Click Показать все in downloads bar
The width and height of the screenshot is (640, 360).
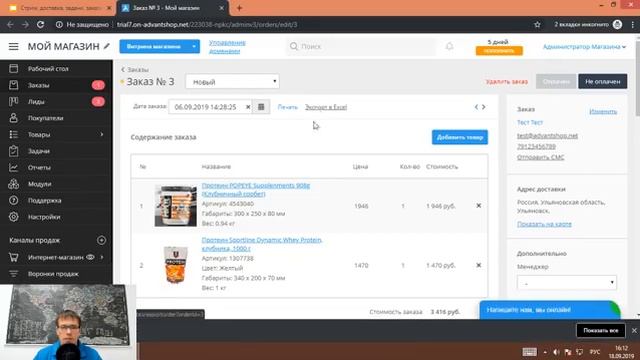[x=600, y=331]
